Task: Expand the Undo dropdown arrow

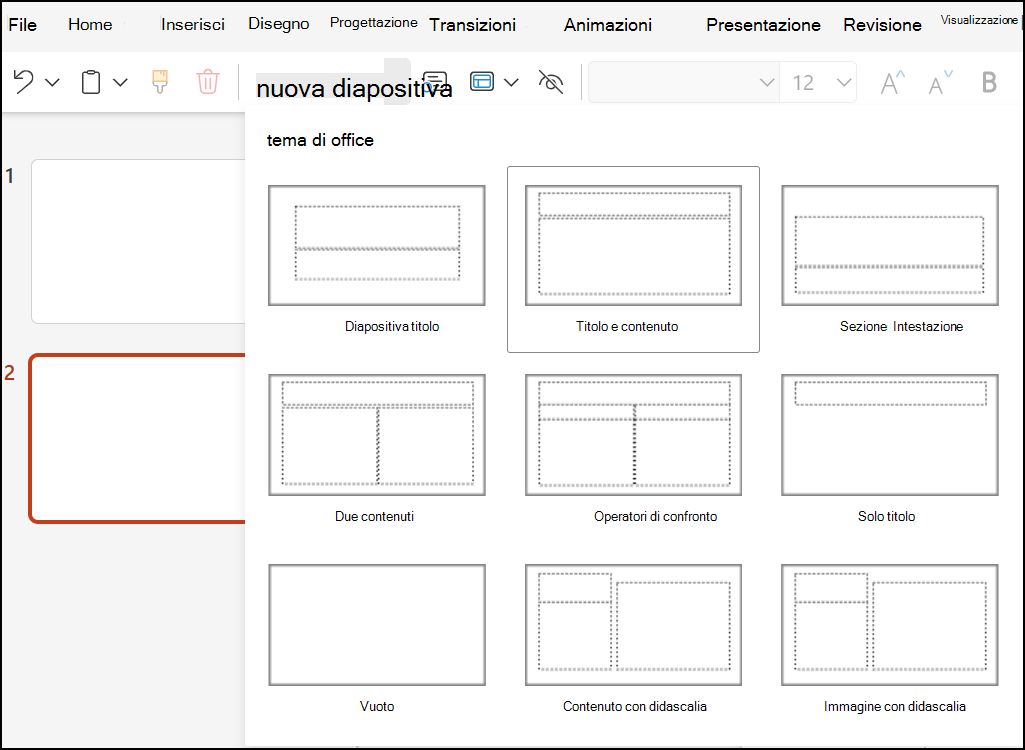Action: tap(52, 82)
